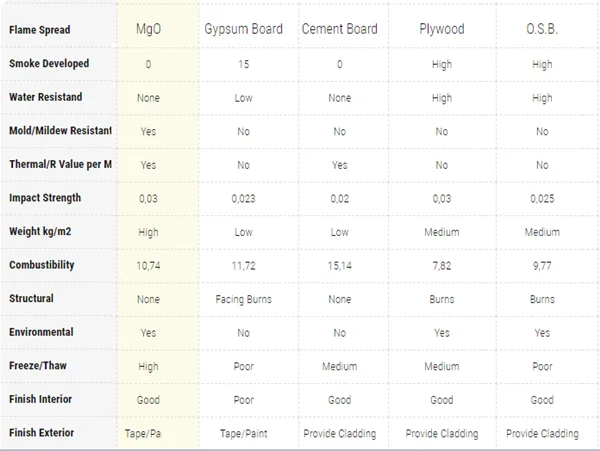Click the Weight kg/m2 row label
The width and height of the screenshot is (600, 451).
42,232
